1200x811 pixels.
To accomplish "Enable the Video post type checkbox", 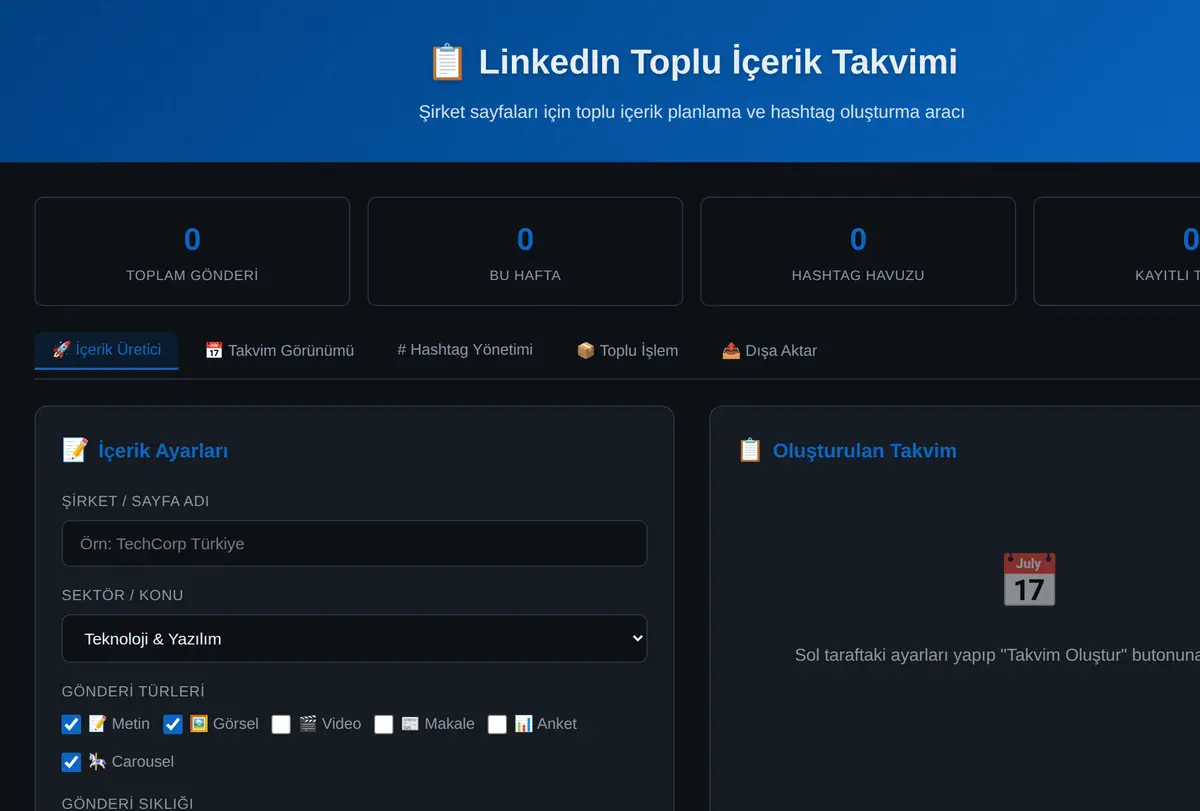I will [x=281, y=724].
